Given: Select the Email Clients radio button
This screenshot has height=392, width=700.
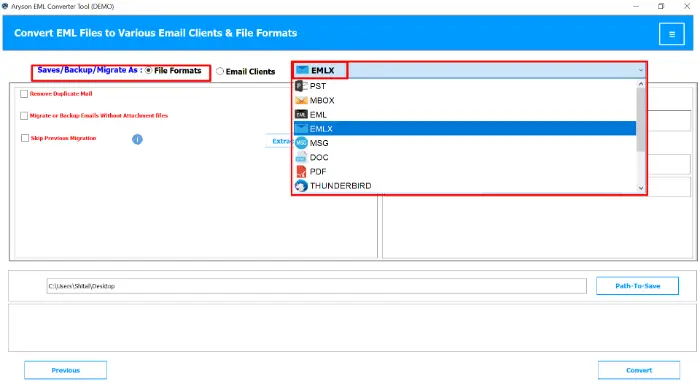Looking at the screenshot, I should [x=220, y=71].
